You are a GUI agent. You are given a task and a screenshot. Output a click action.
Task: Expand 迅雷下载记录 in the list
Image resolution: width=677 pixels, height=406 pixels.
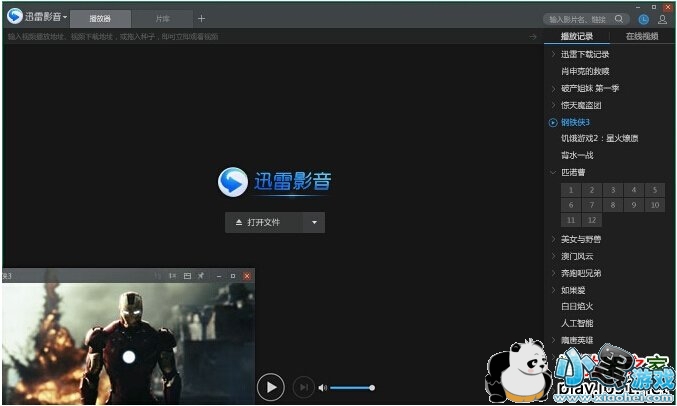click(553, 54)
